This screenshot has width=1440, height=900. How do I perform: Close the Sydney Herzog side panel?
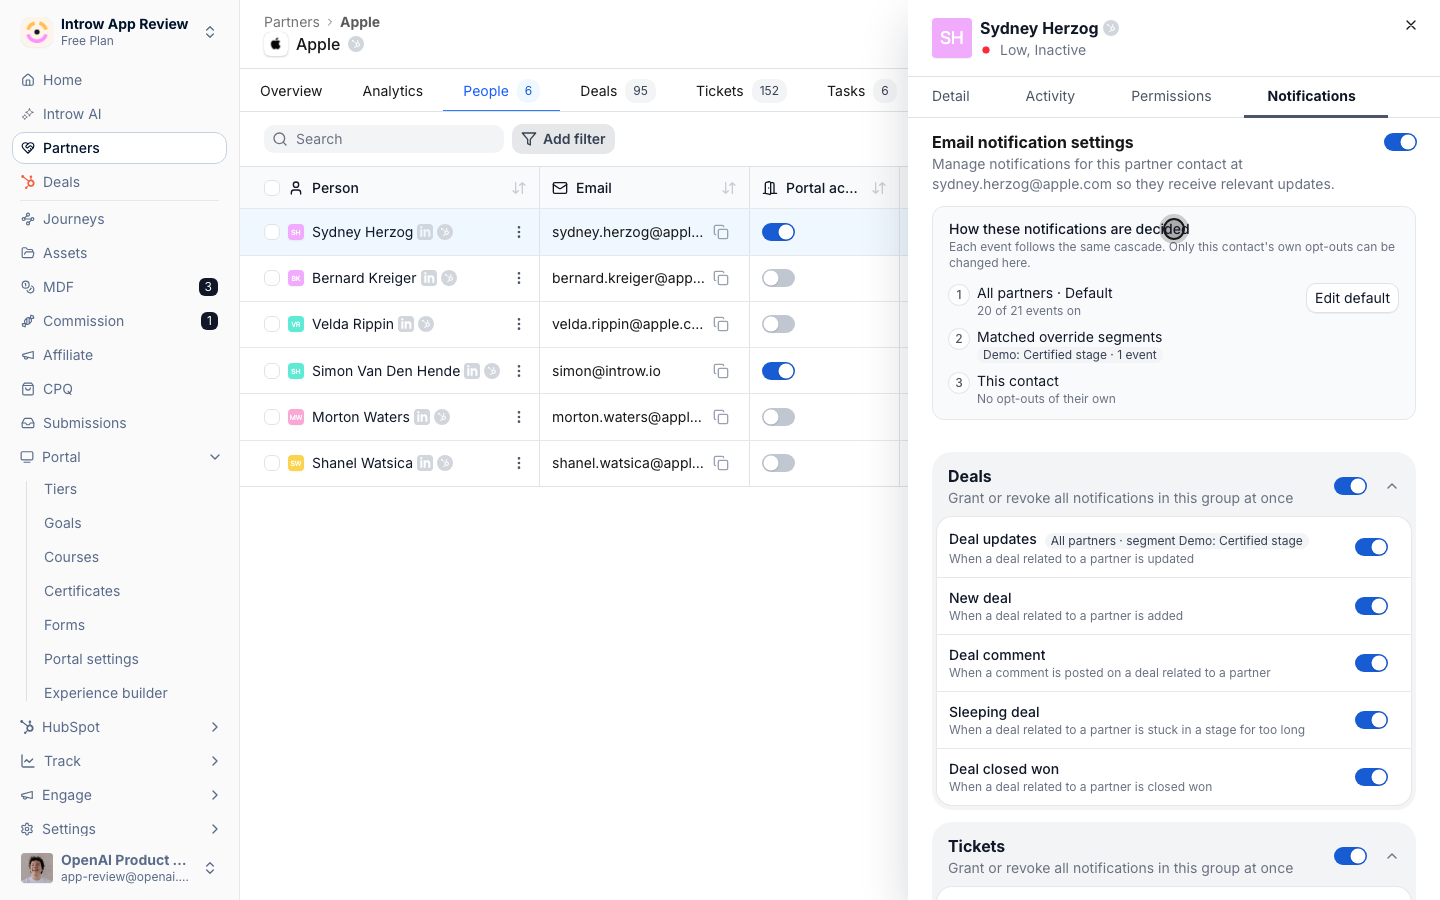pos(1411,25)
